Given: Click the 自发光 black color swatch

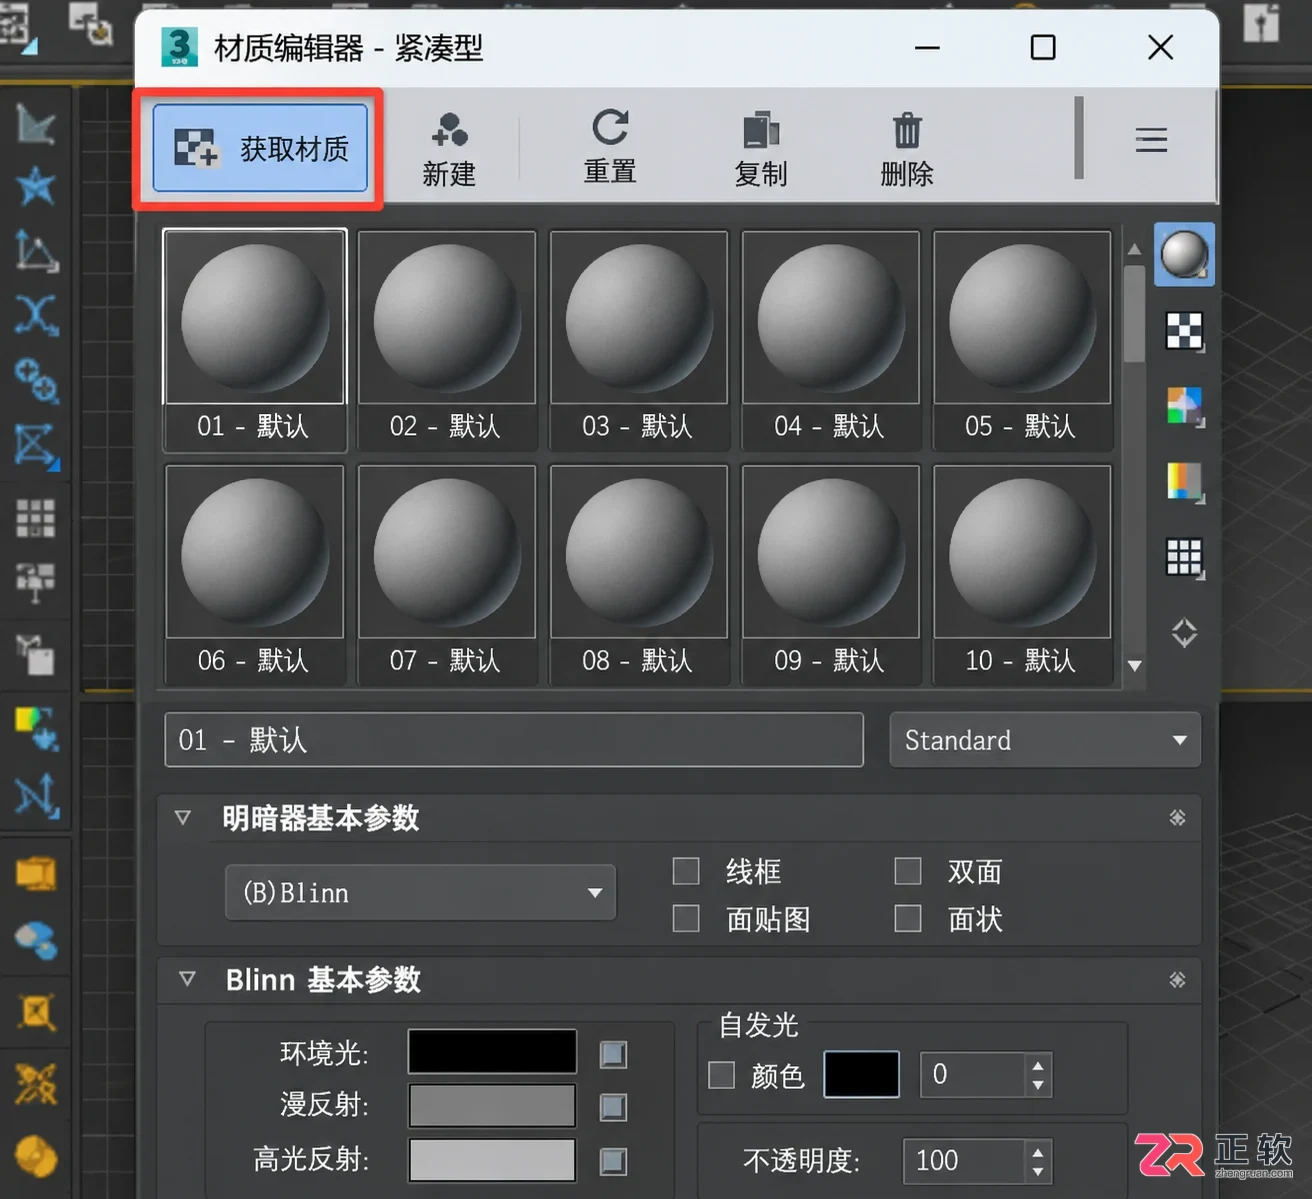Looking at the screenshot, I should (x=861, y=1074).
